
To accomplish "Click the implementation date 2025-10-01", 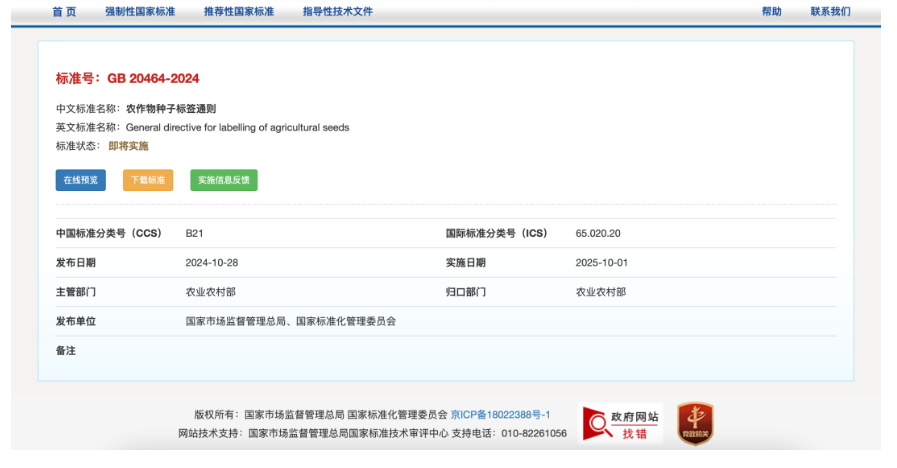I will [x=601, y=263].
